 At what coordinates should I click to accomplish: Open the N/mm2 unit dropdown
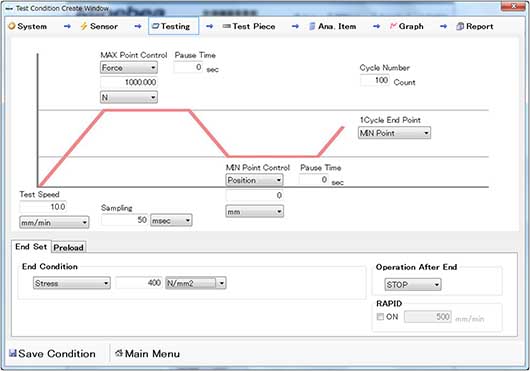(196, 283)
